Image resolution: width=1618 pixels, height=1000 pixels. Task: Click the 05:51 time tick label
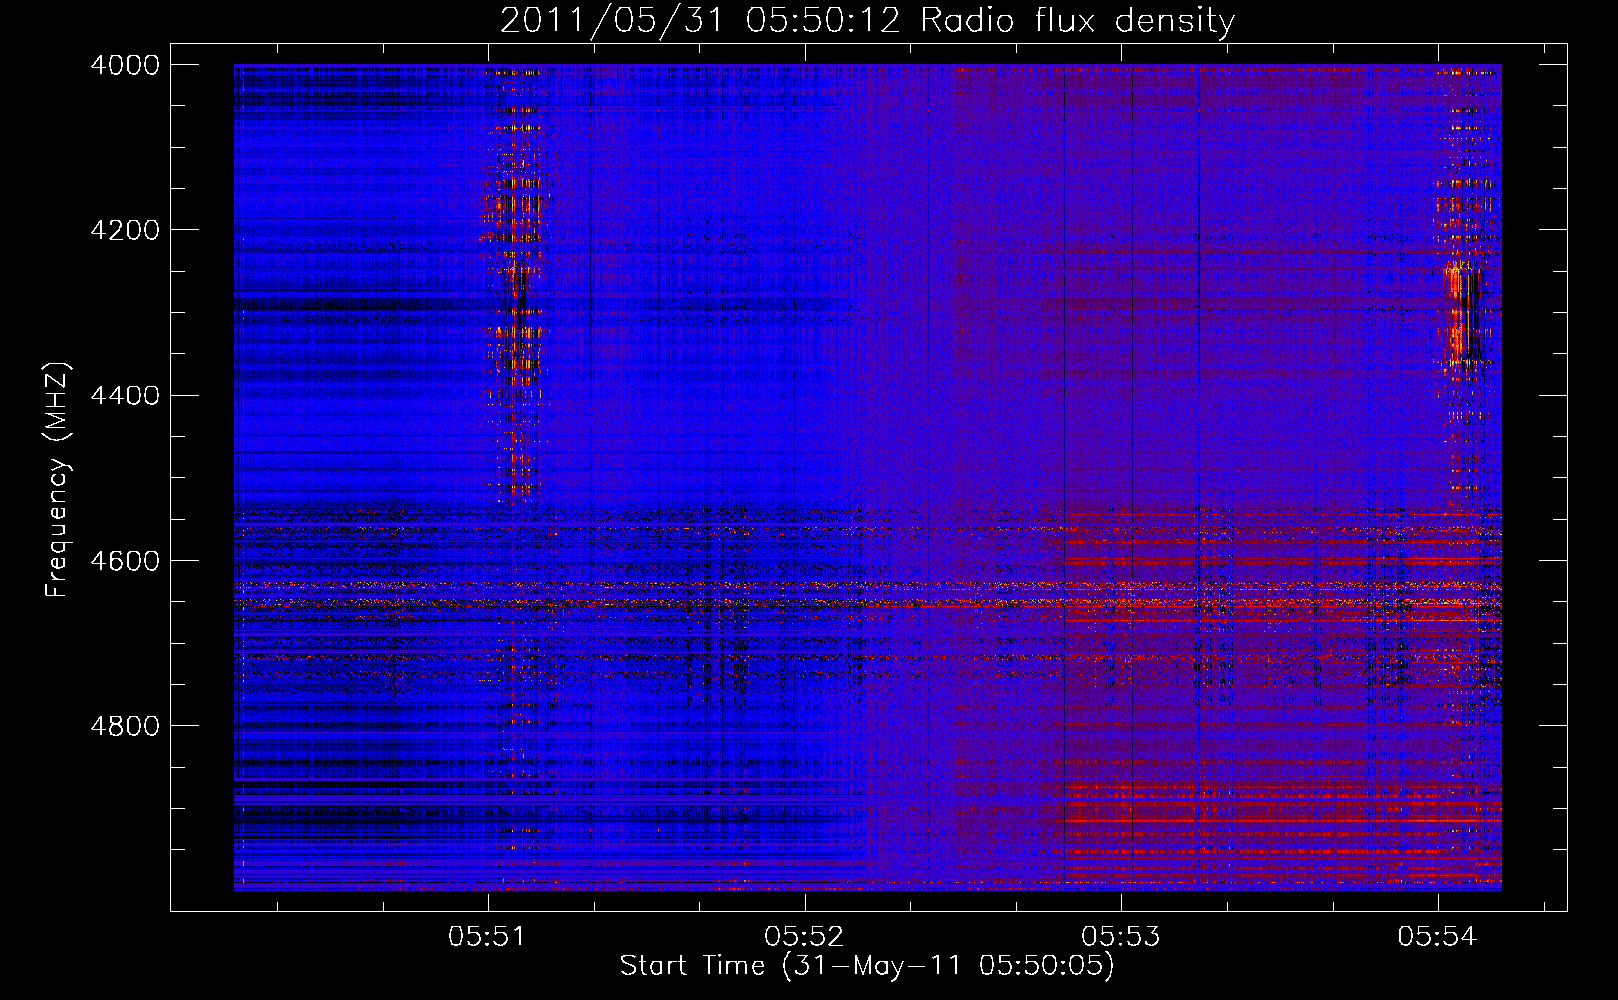(x=487, y=936)
